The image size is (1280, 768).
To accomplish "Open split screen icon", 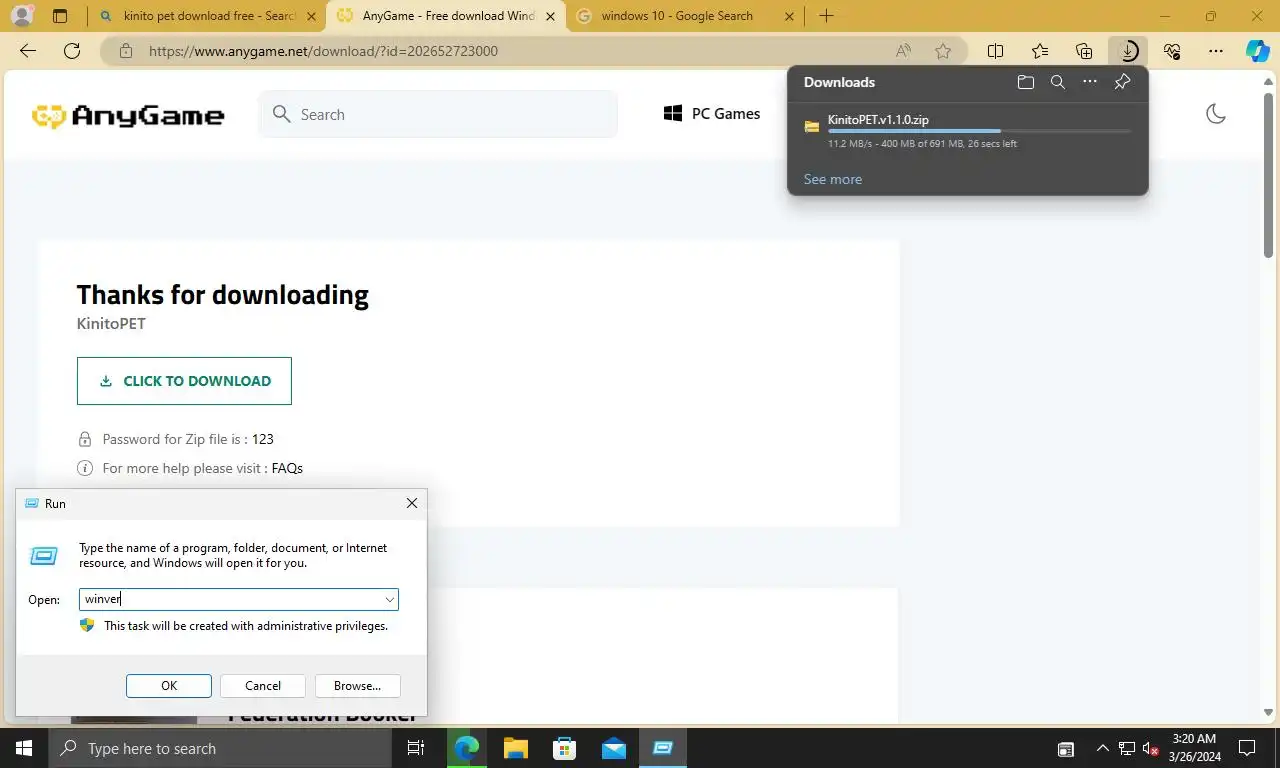I will pos(996,51).
